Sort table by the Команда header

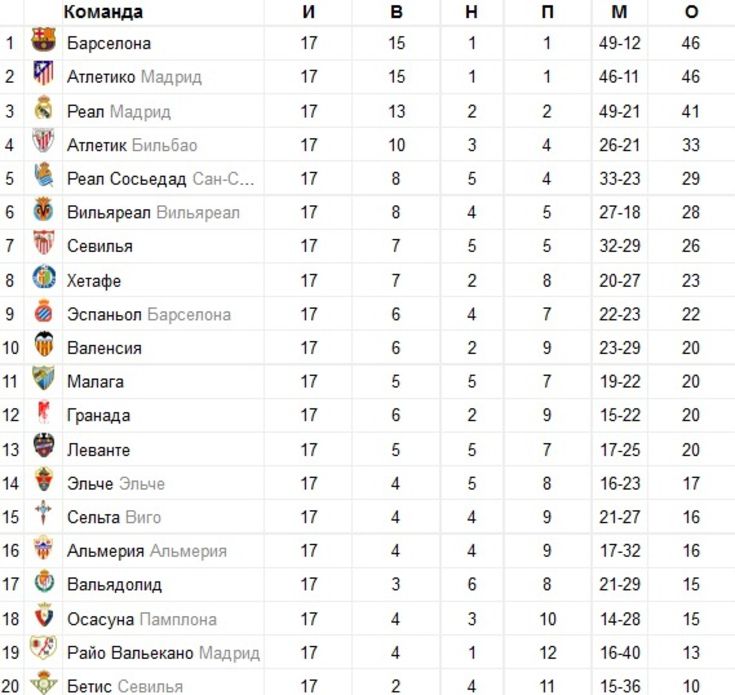tap(103, 12)
